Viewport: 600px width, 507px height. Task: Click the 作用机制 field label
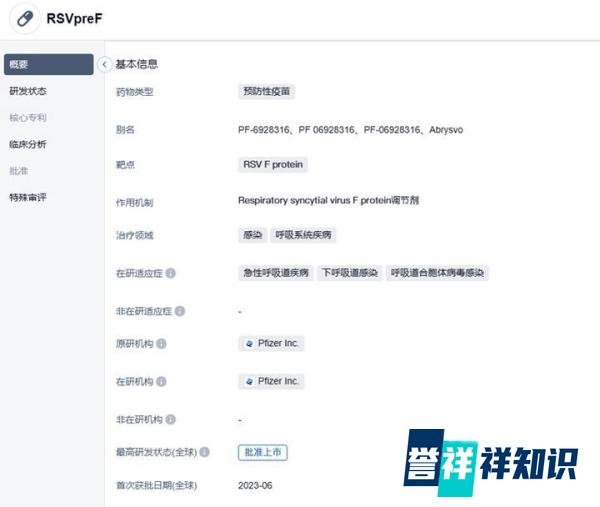[135, 203]
